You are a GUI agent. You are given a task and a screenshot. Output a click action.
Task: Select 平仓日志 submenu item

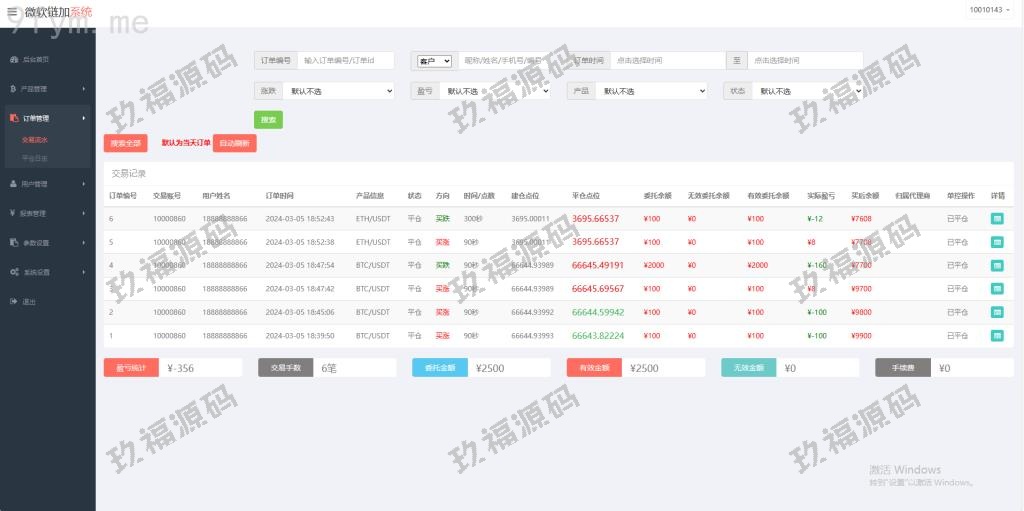point(35,158)
